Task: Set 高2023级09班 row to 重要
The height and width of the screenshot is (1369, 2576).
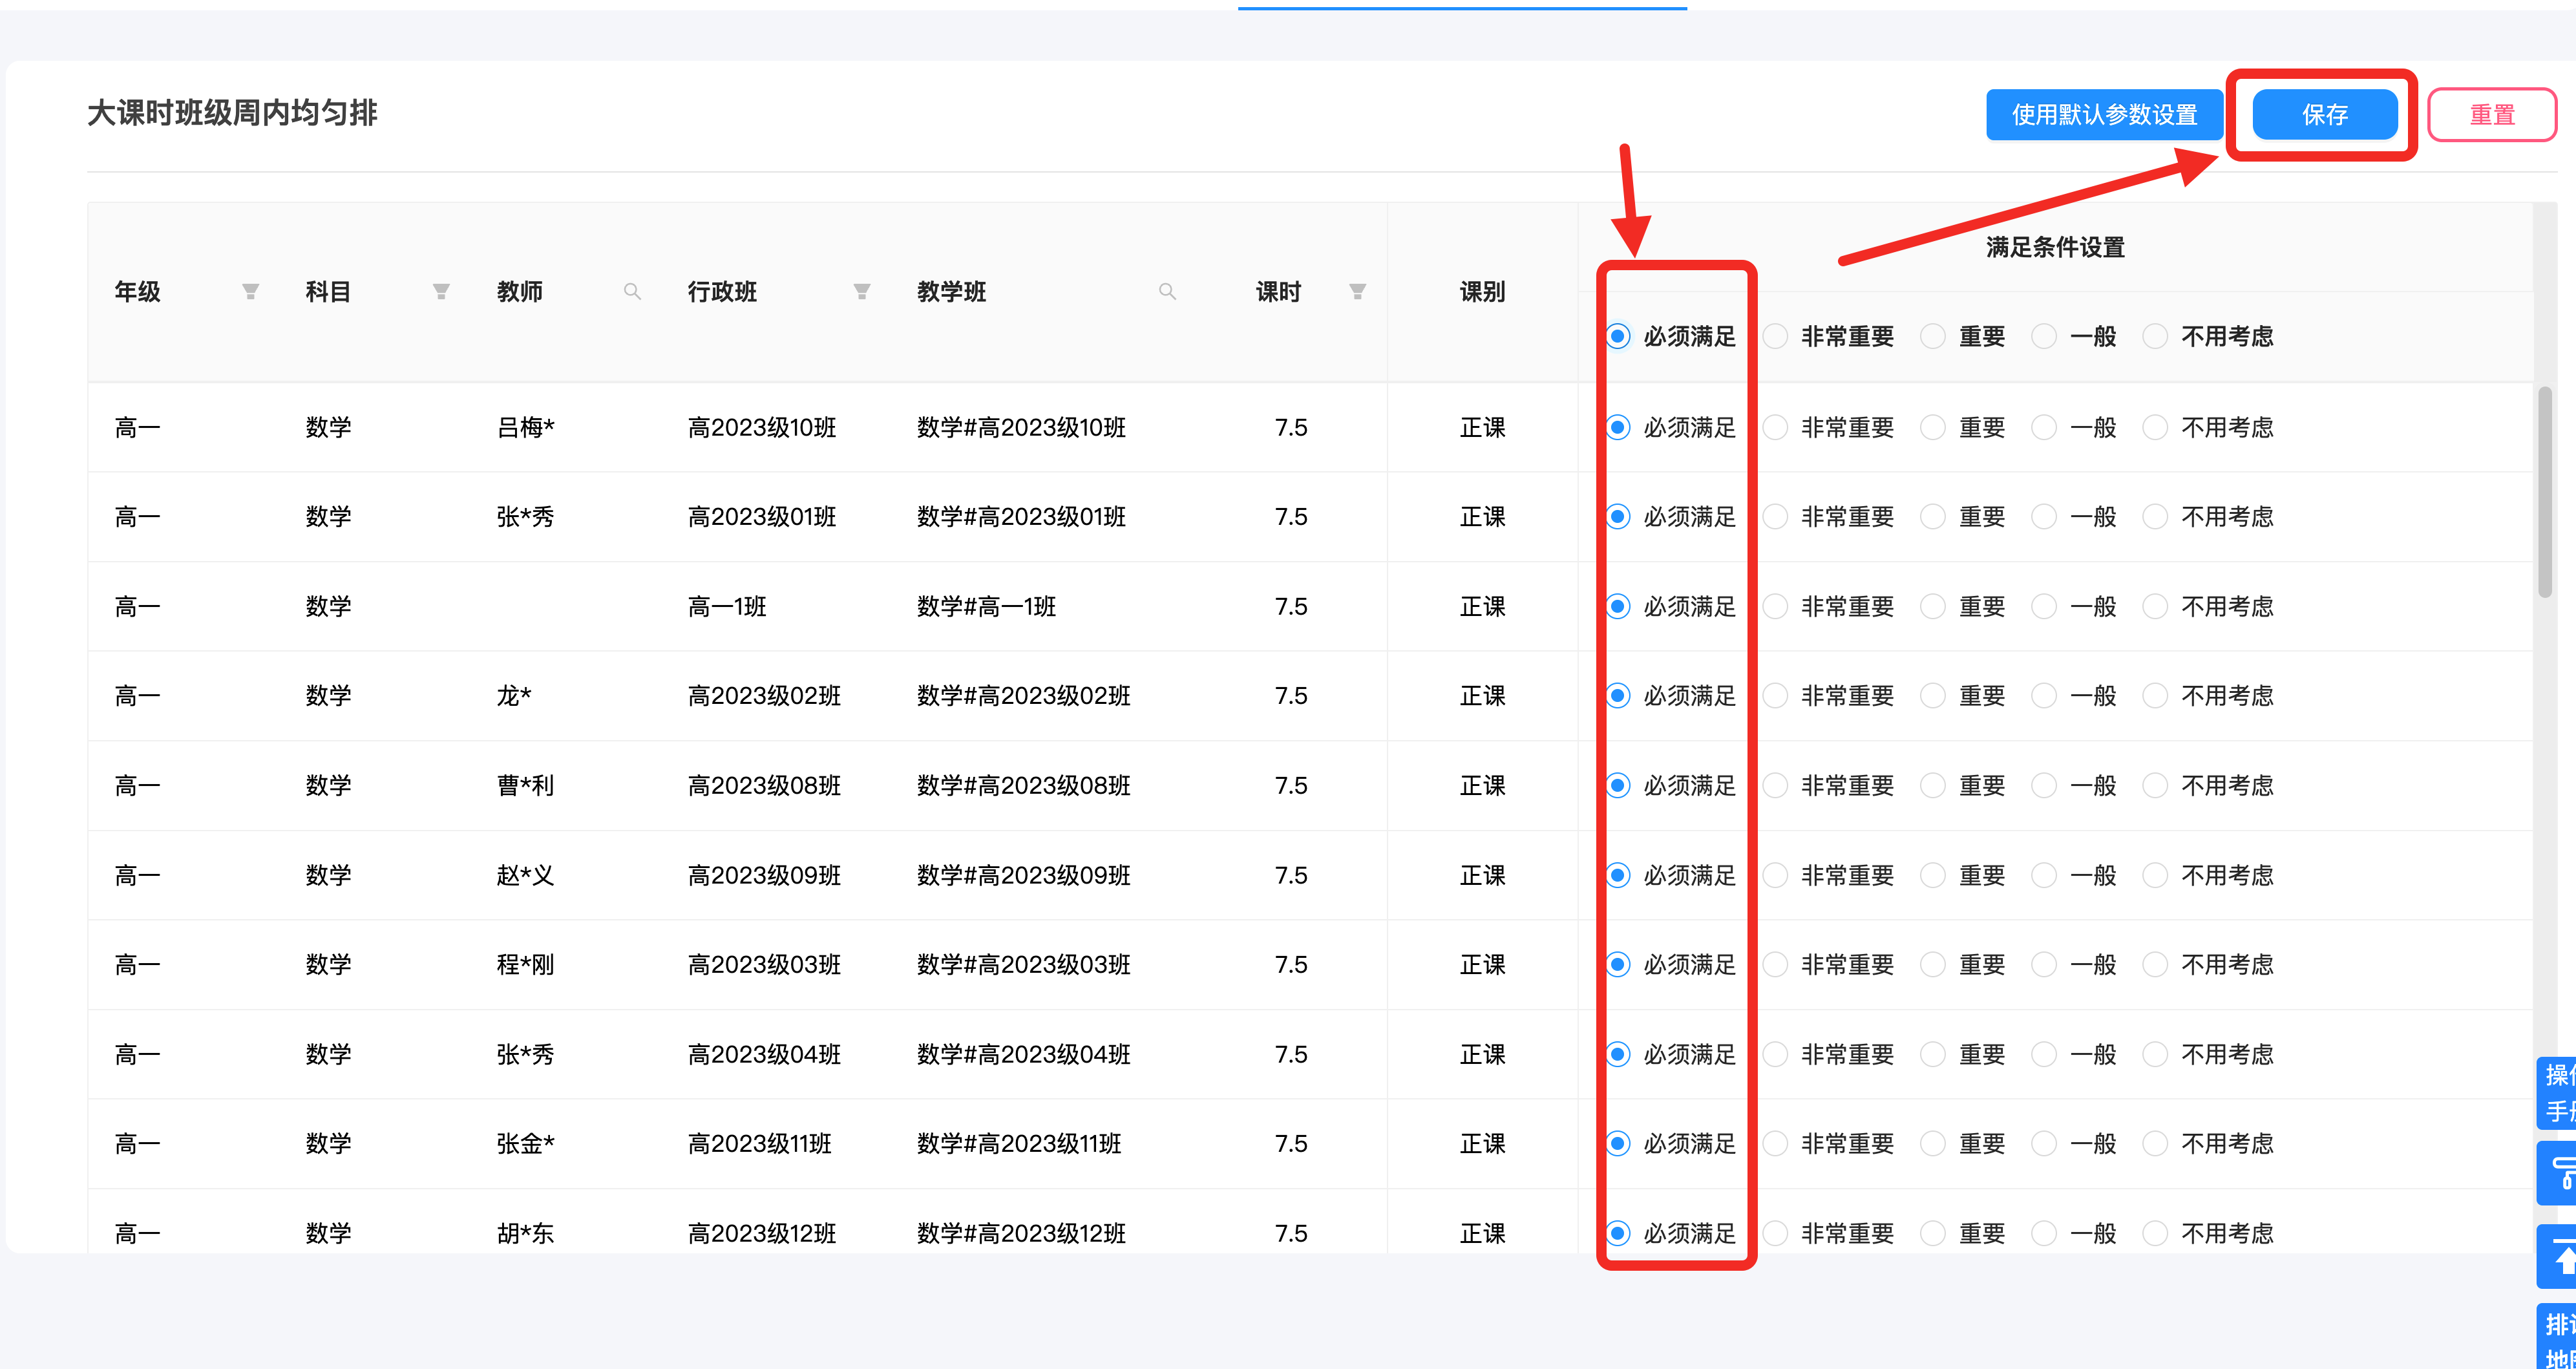Action: click(x=1933, y=875)
